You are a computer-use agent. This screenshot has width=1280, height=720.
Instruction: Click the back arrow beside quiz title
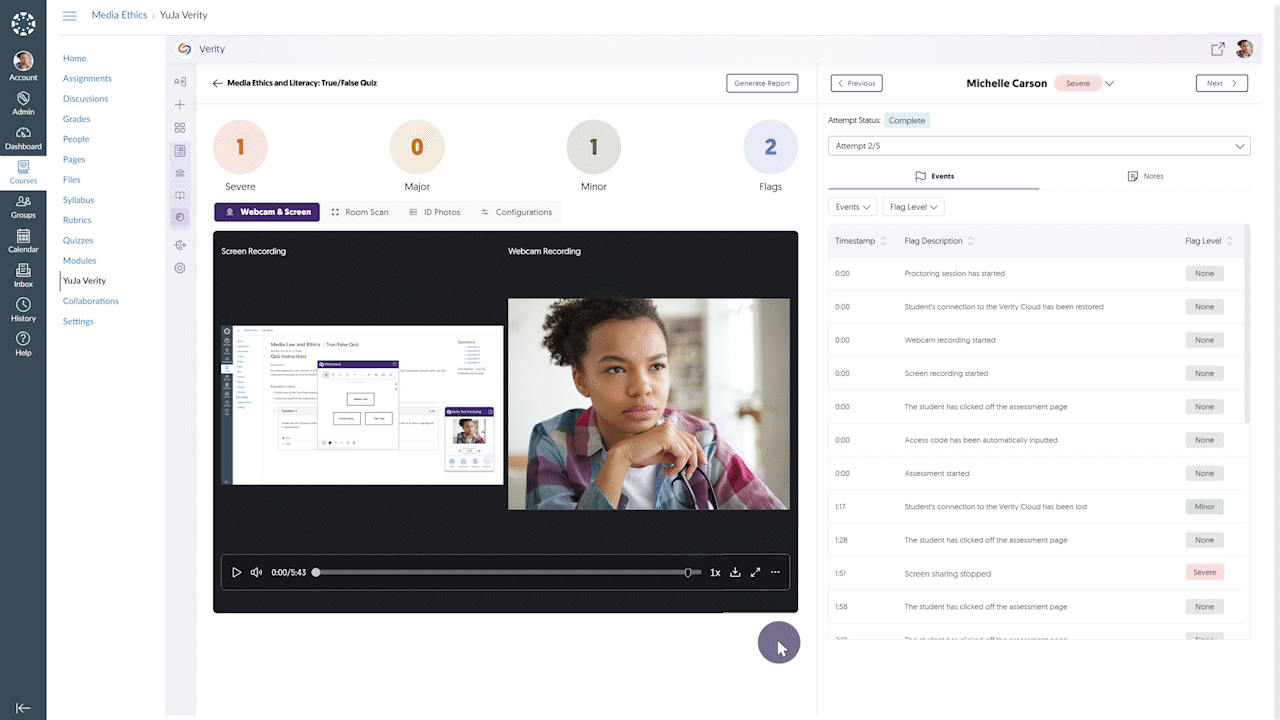217,84
